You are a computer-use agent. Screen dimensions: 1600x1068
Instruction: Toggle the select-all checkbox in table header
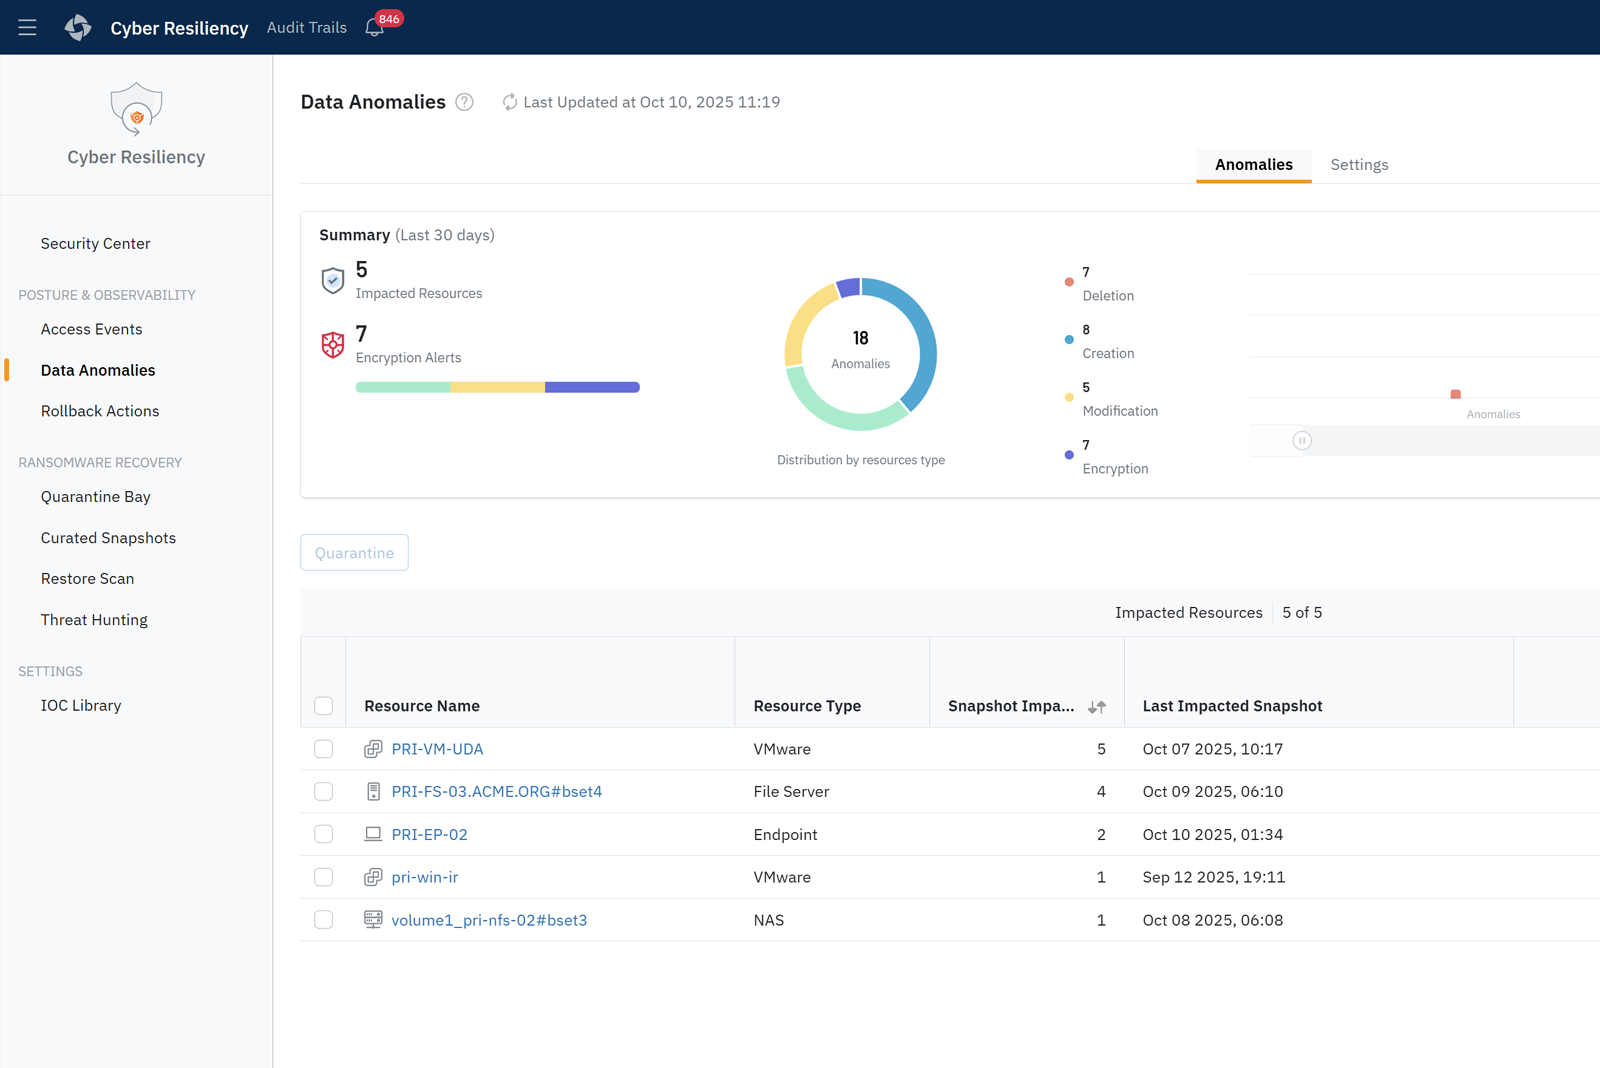click(x=324, y=706)
